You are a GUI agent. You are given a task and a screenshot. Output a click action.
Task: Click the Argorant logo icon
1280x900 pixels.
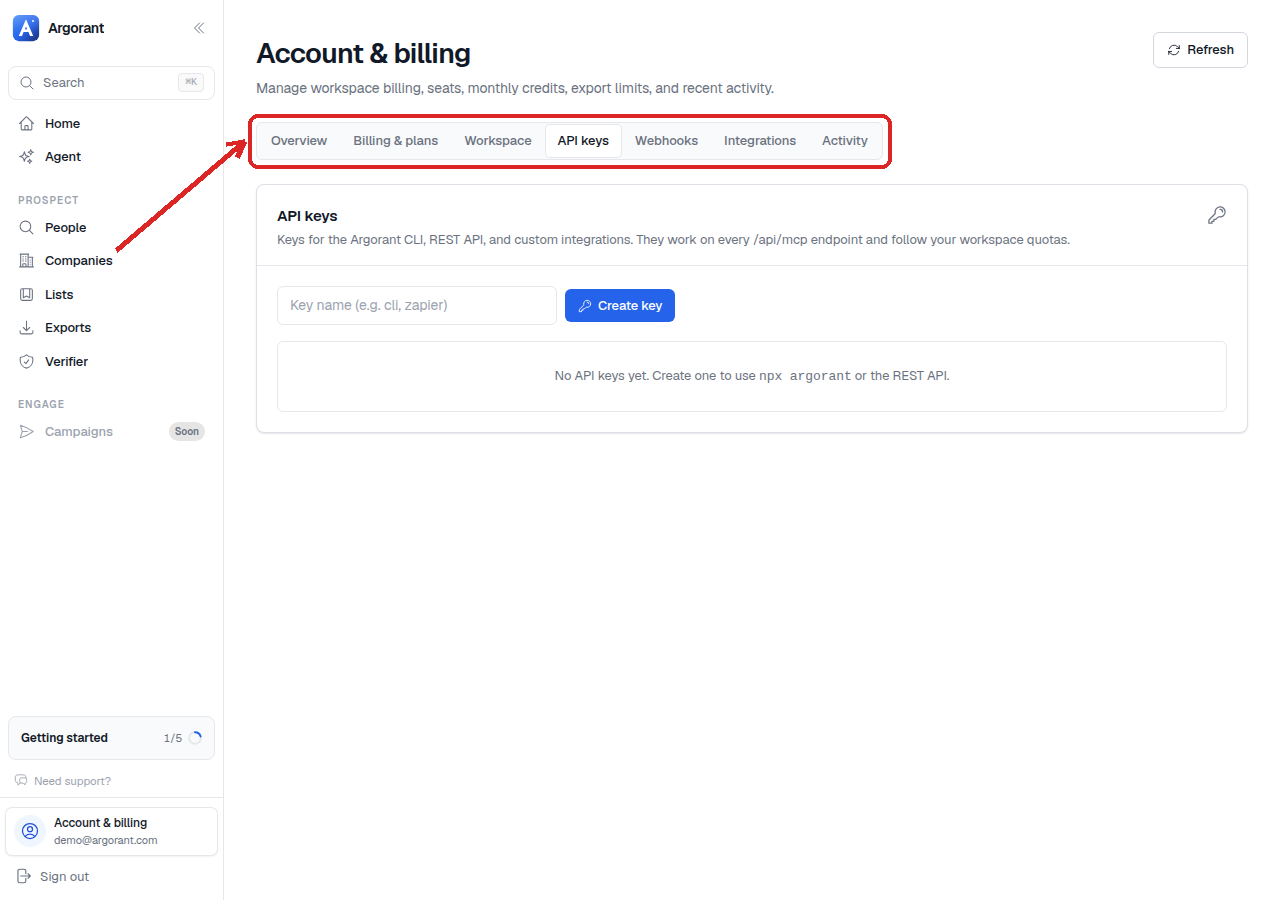coord(26,28)
